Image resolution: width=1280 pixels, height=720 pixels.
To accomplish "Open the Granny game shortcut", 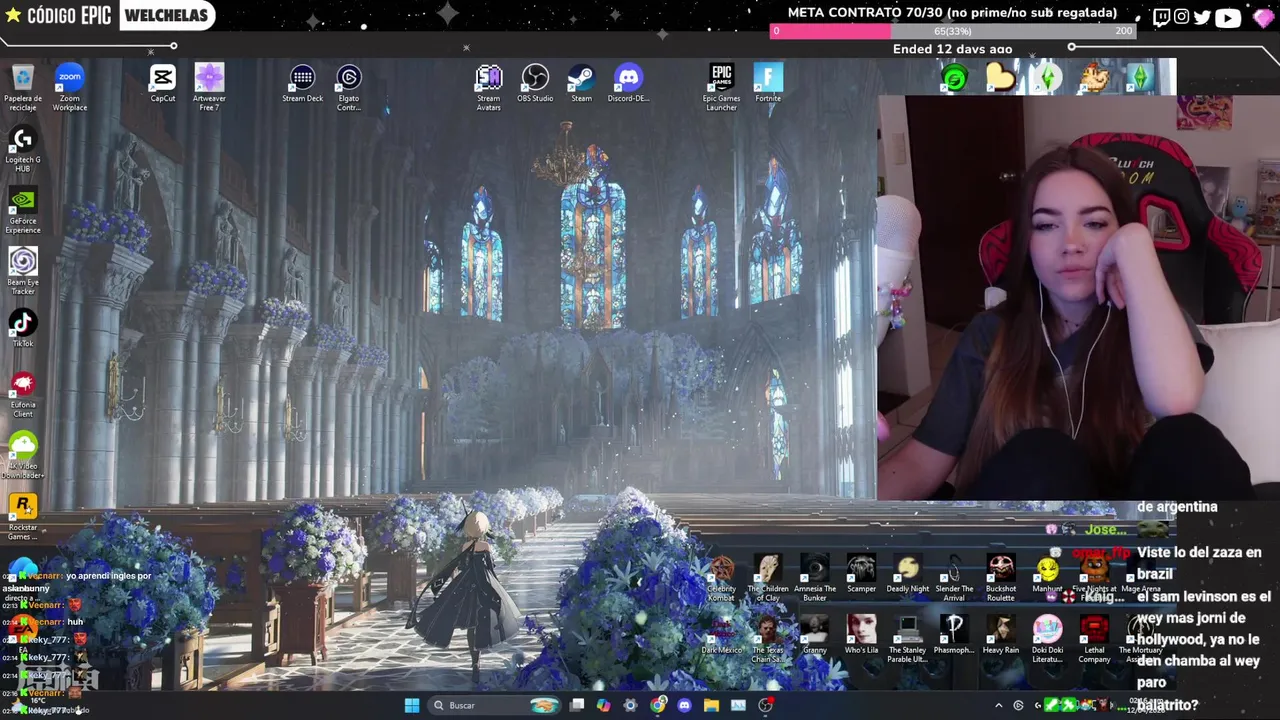I will tap(814, 635).
